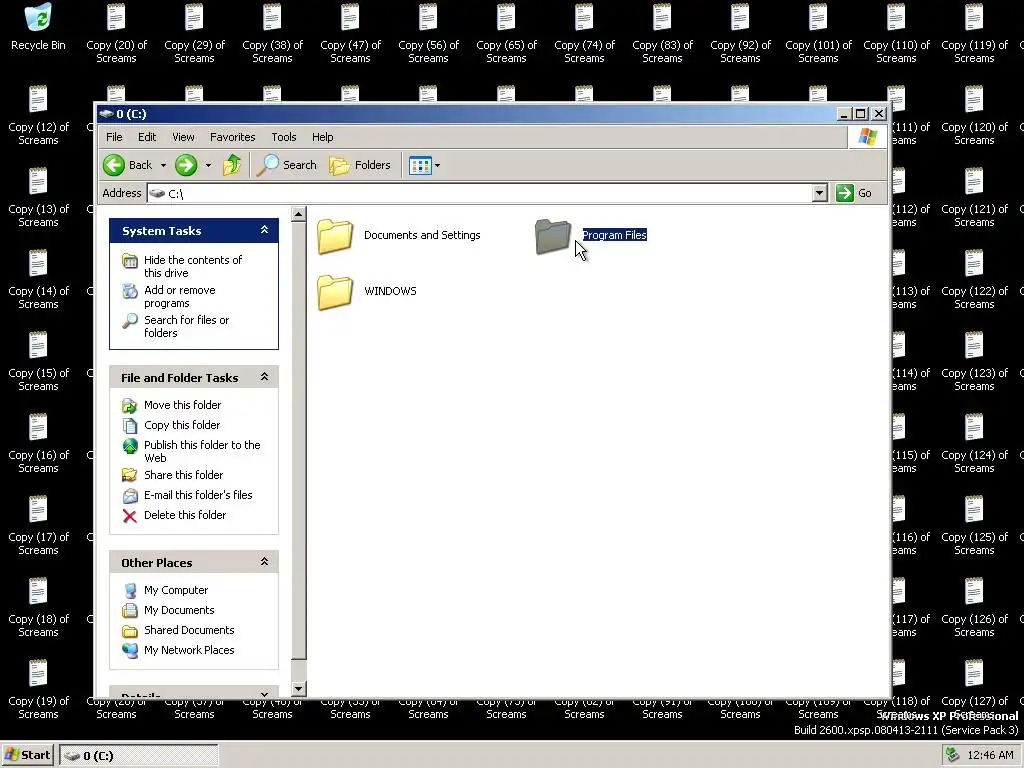The image size is (1024, 768).
Task: Select the Recycle Bin desktop icon
Action: click(x=38, y=28)
